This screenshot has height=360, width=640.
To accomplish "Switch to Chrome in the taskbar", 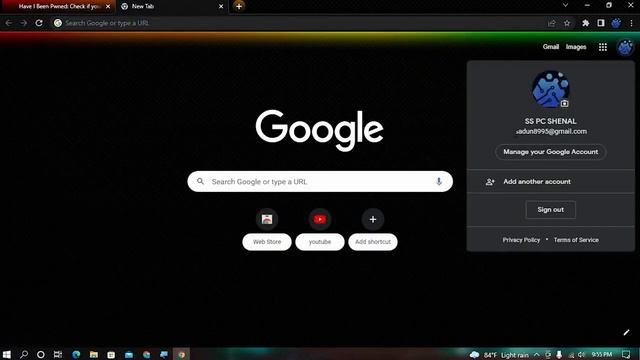I will [x=181, y=354].
